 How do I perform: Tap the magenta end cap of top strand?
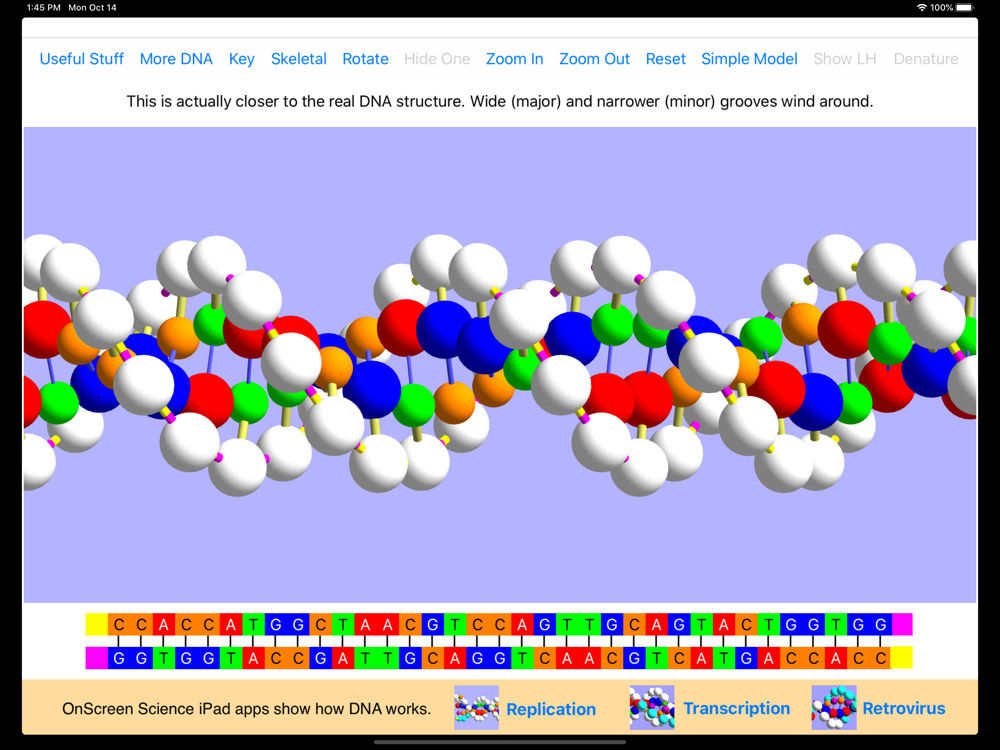tap(902, 624)
